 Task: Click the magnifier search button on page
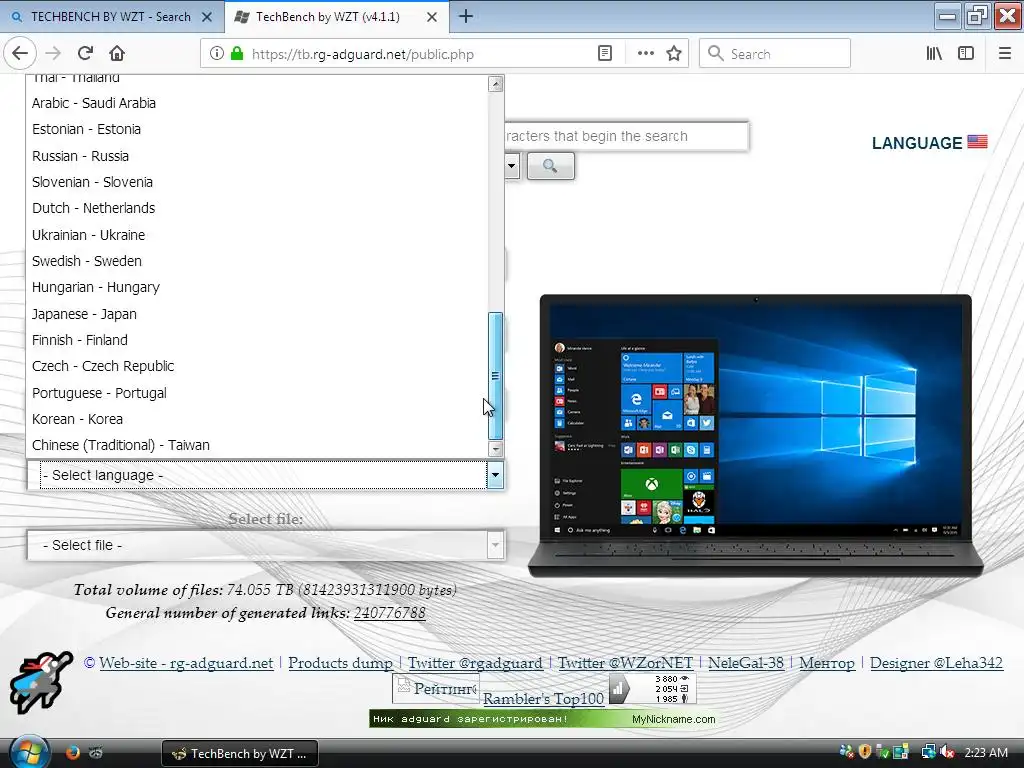551,166
